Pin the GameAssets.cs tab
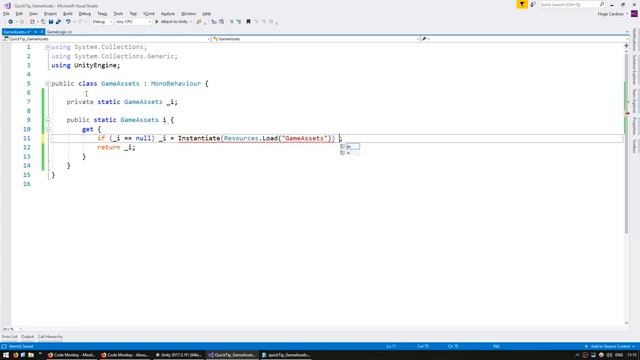Image resolution: width=640 pixels, height=360 pixels. click(x=36, y=32)
